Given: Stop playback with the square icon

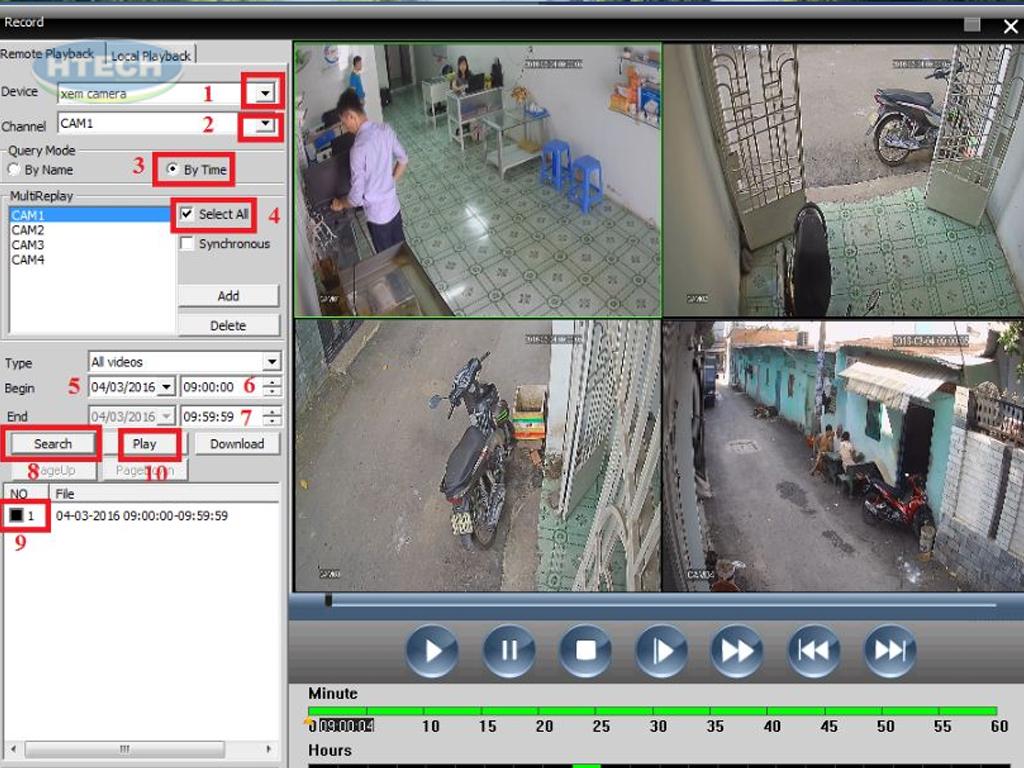Looking at the screenshot, I should point(585,651).
